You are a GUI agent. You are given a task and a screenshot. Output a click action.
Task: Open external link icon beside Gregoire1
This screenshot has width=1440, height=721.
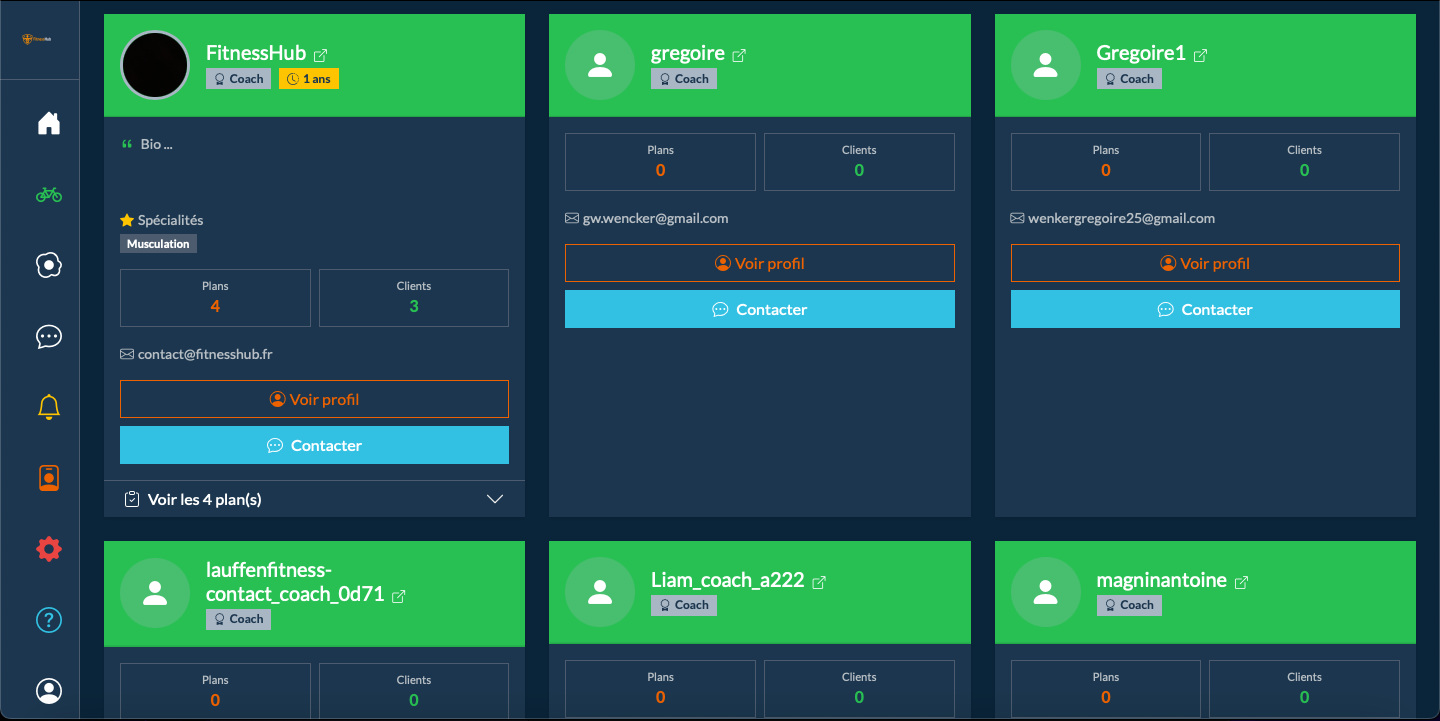(x=1200, y=55)
